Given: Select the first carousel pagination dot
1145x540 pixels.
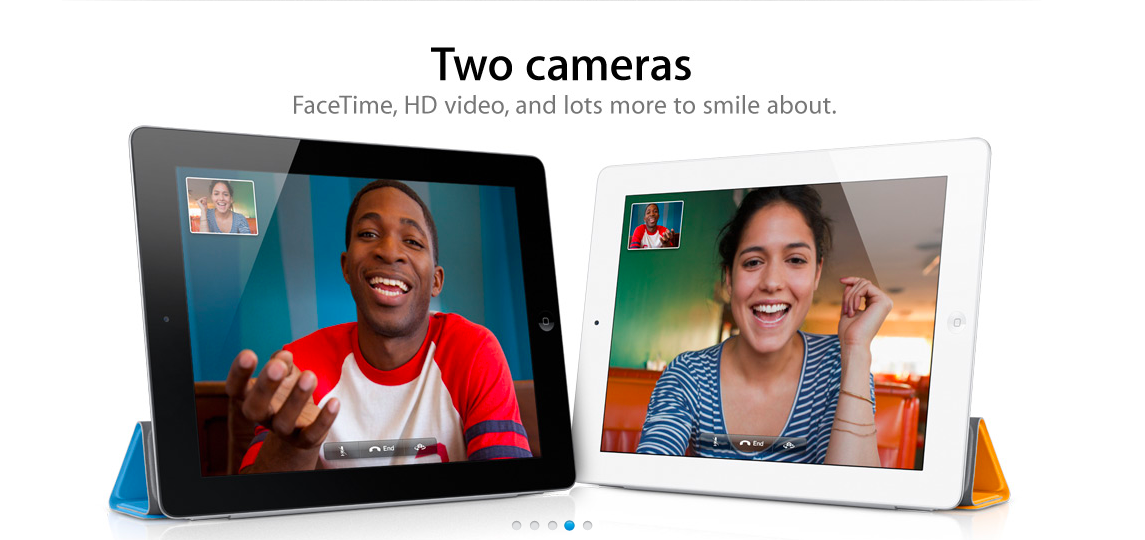Looking at the screenshot, I should 516,525.
